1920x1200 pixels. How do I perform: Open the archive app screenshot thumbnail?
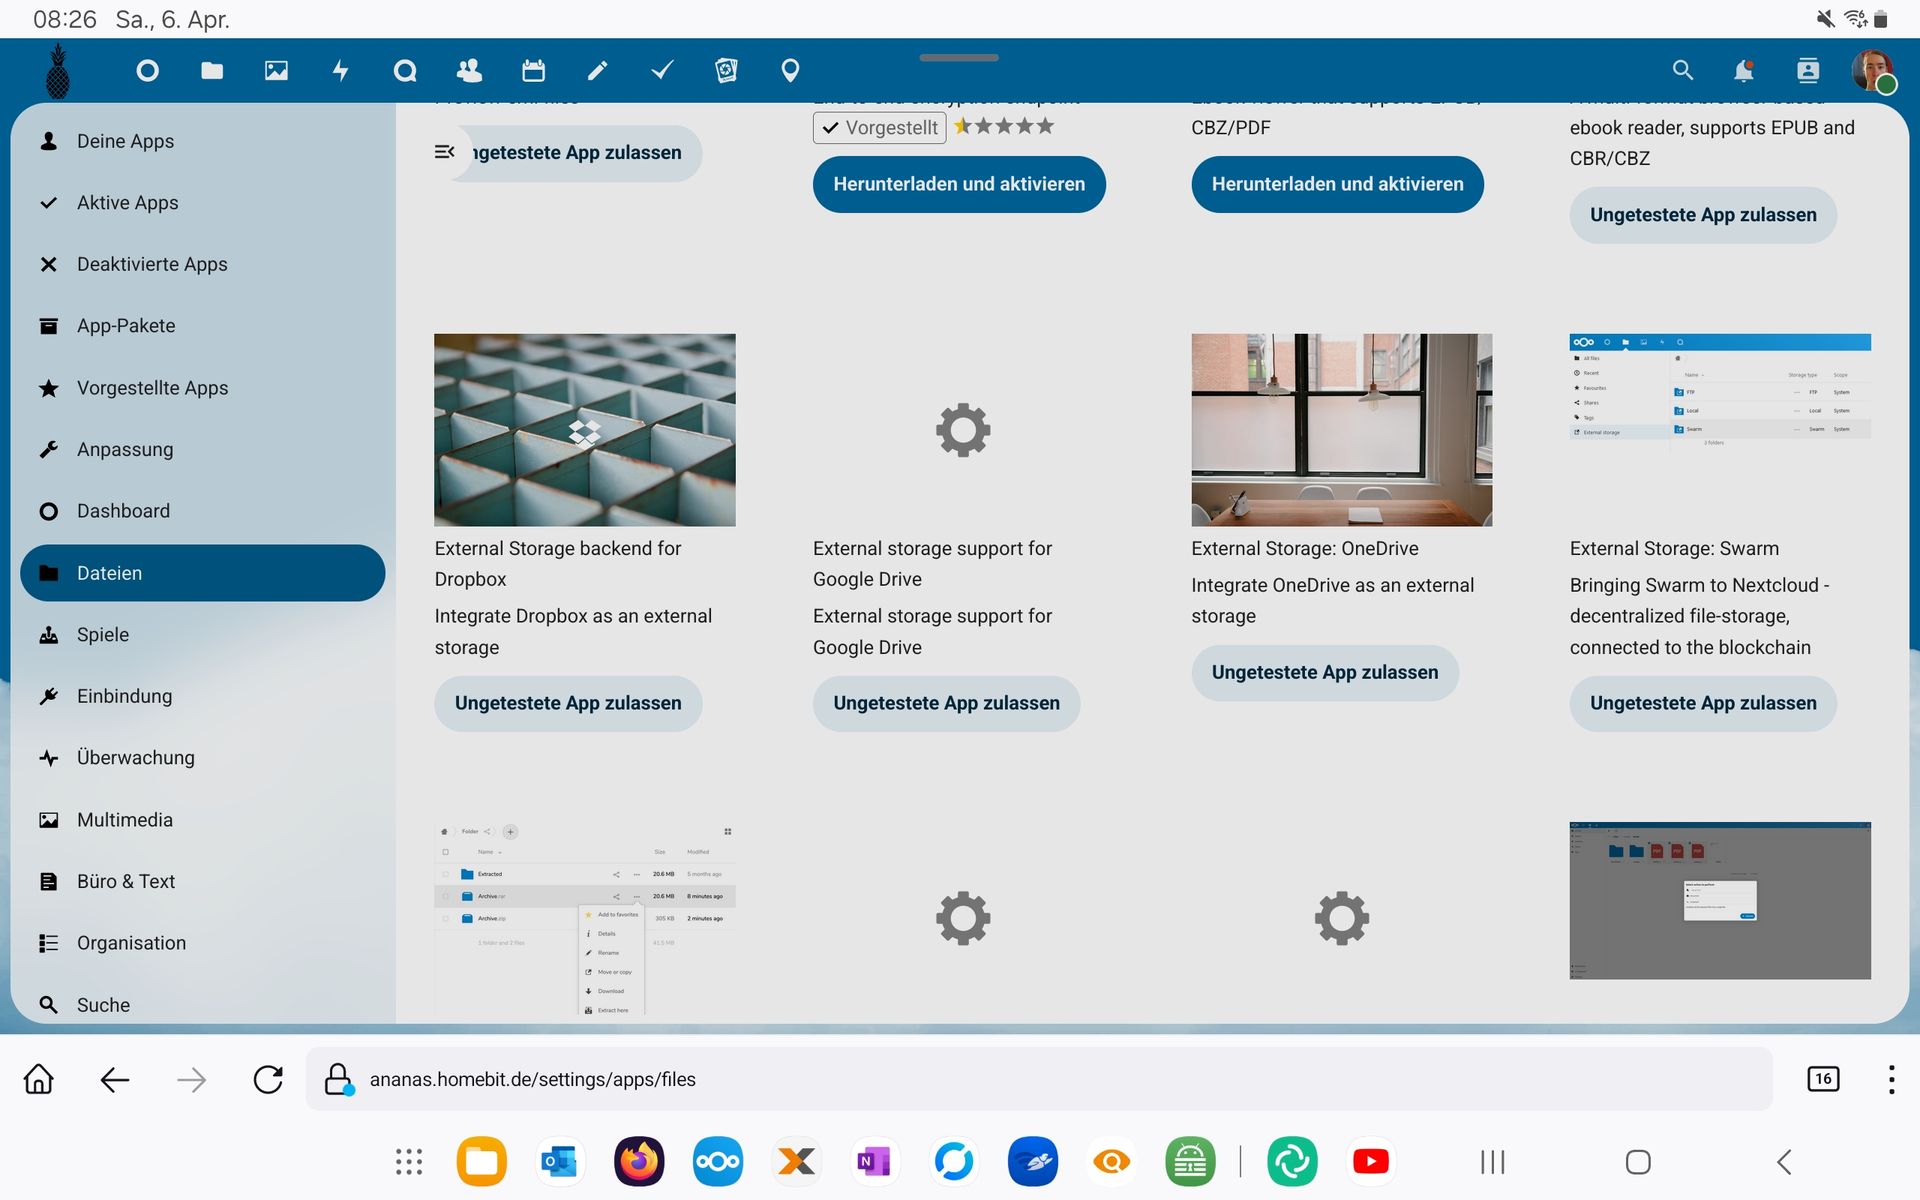tap(585, 920)
